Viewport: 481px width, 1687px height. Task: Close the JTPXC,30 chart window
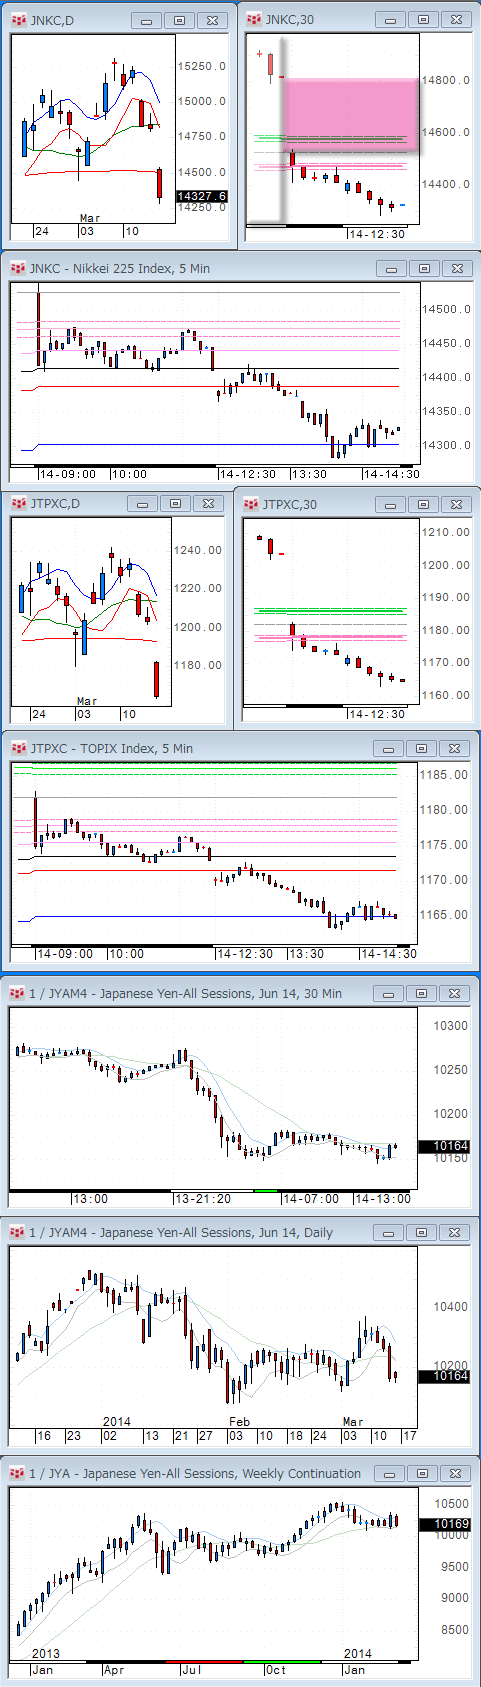pos(455,503)
